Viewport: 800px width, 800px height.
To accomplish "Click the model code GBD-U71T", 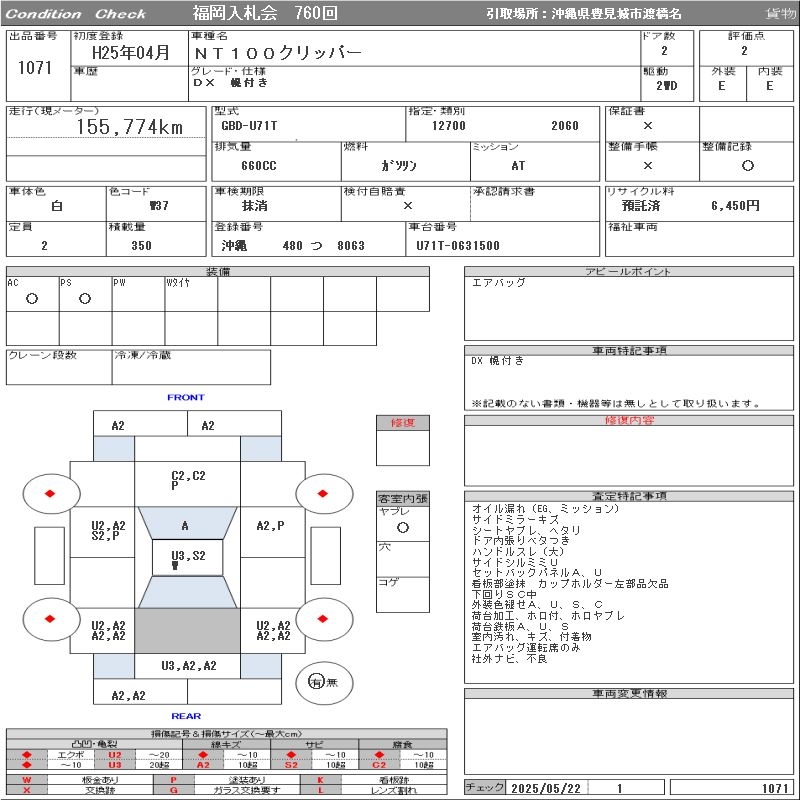I will tap(249, 126).
